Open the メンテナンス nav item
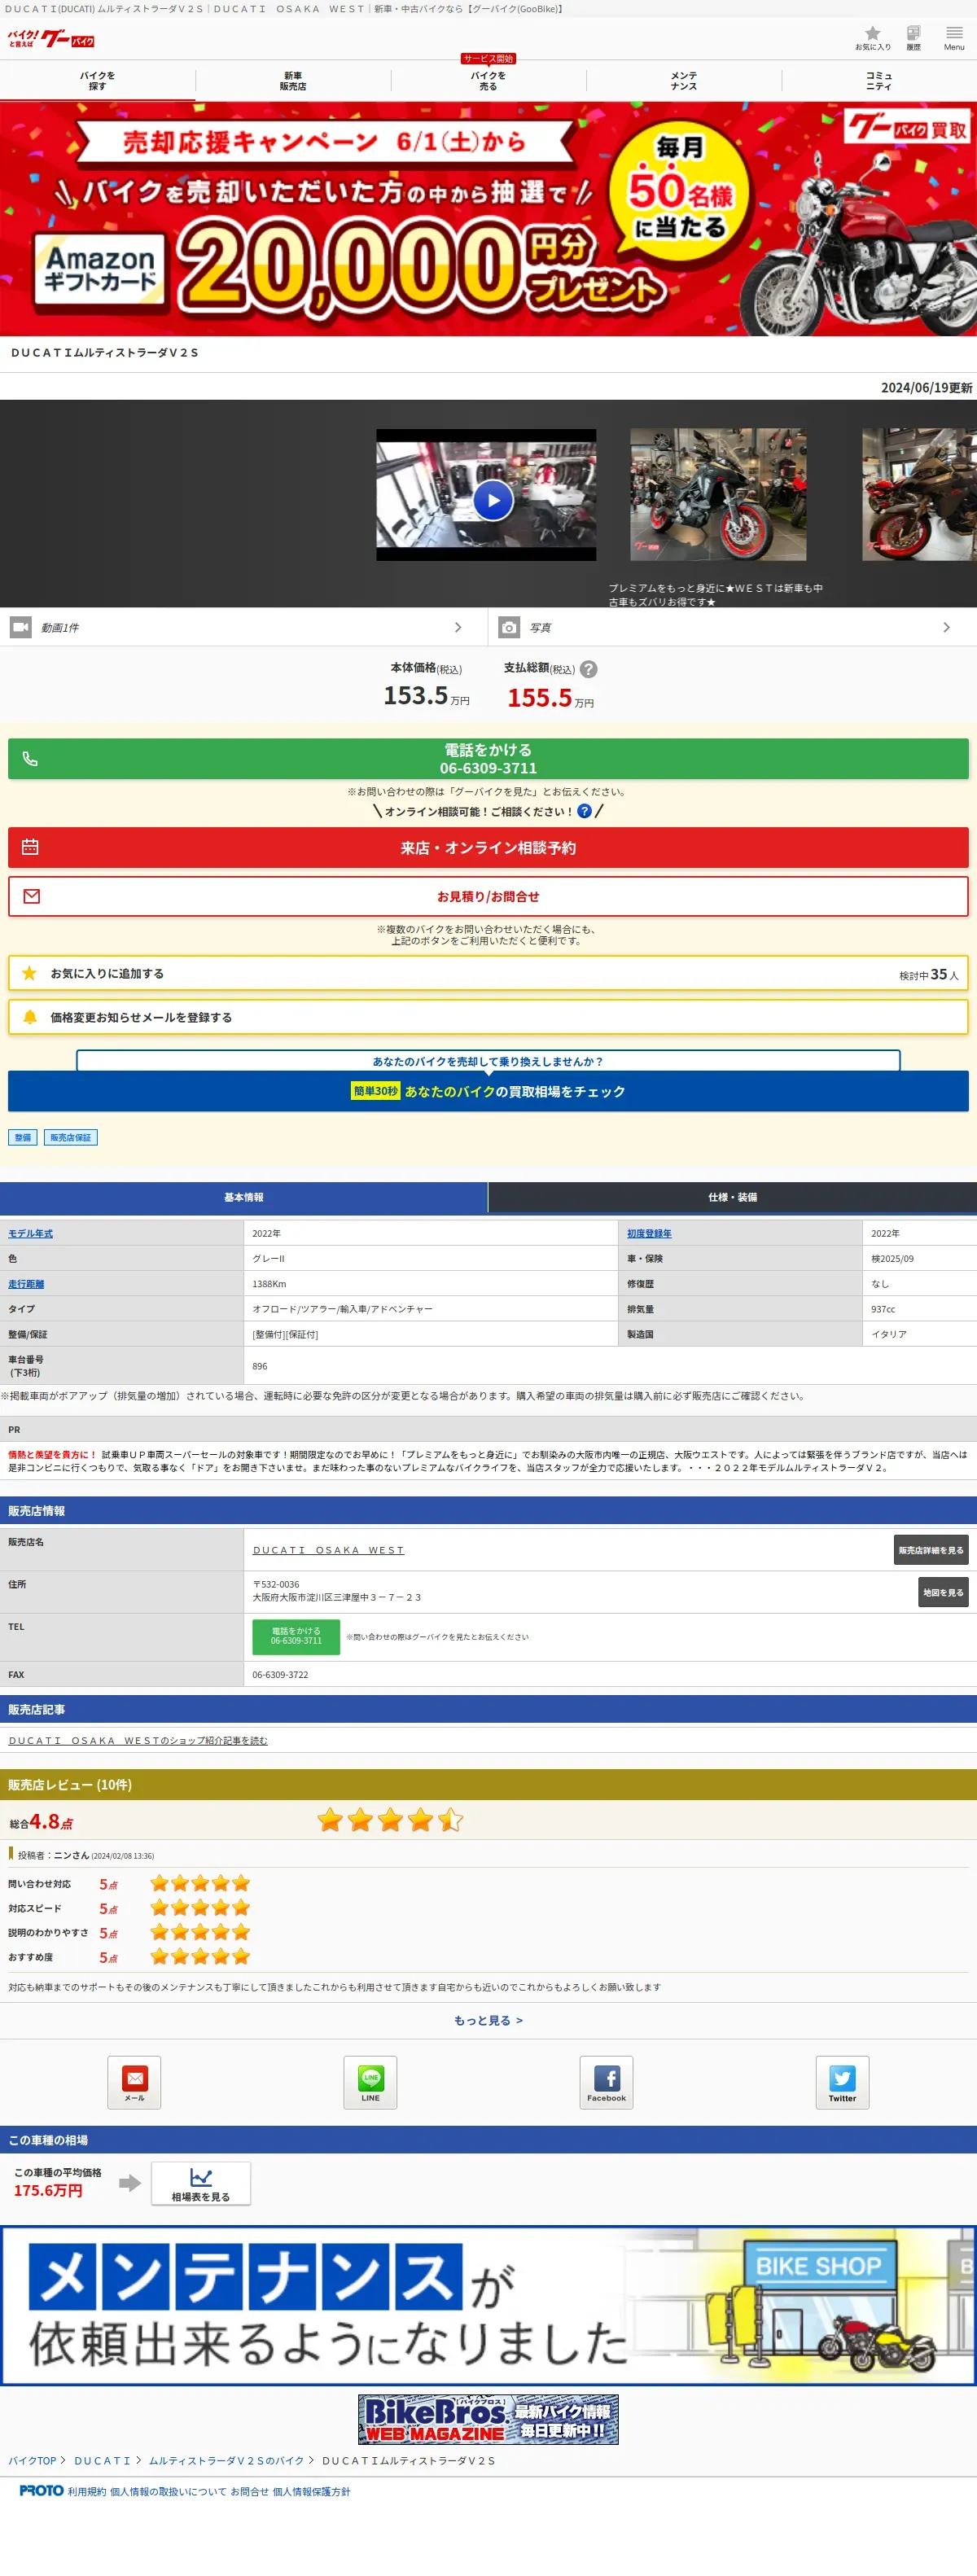Image resolution: width=977 pixels, height=2576 pixels. click(x=684, y=81)
